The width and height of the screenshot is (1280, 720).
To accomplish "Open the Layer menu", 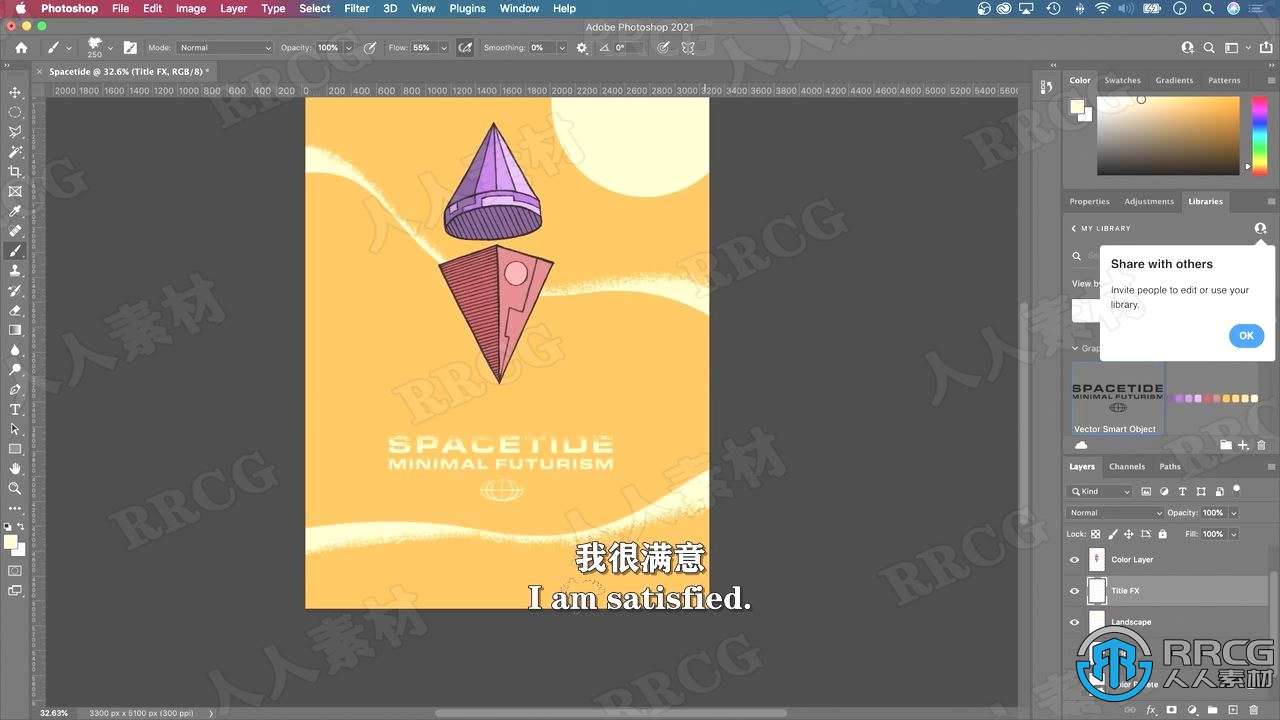I will coord(233,8).
